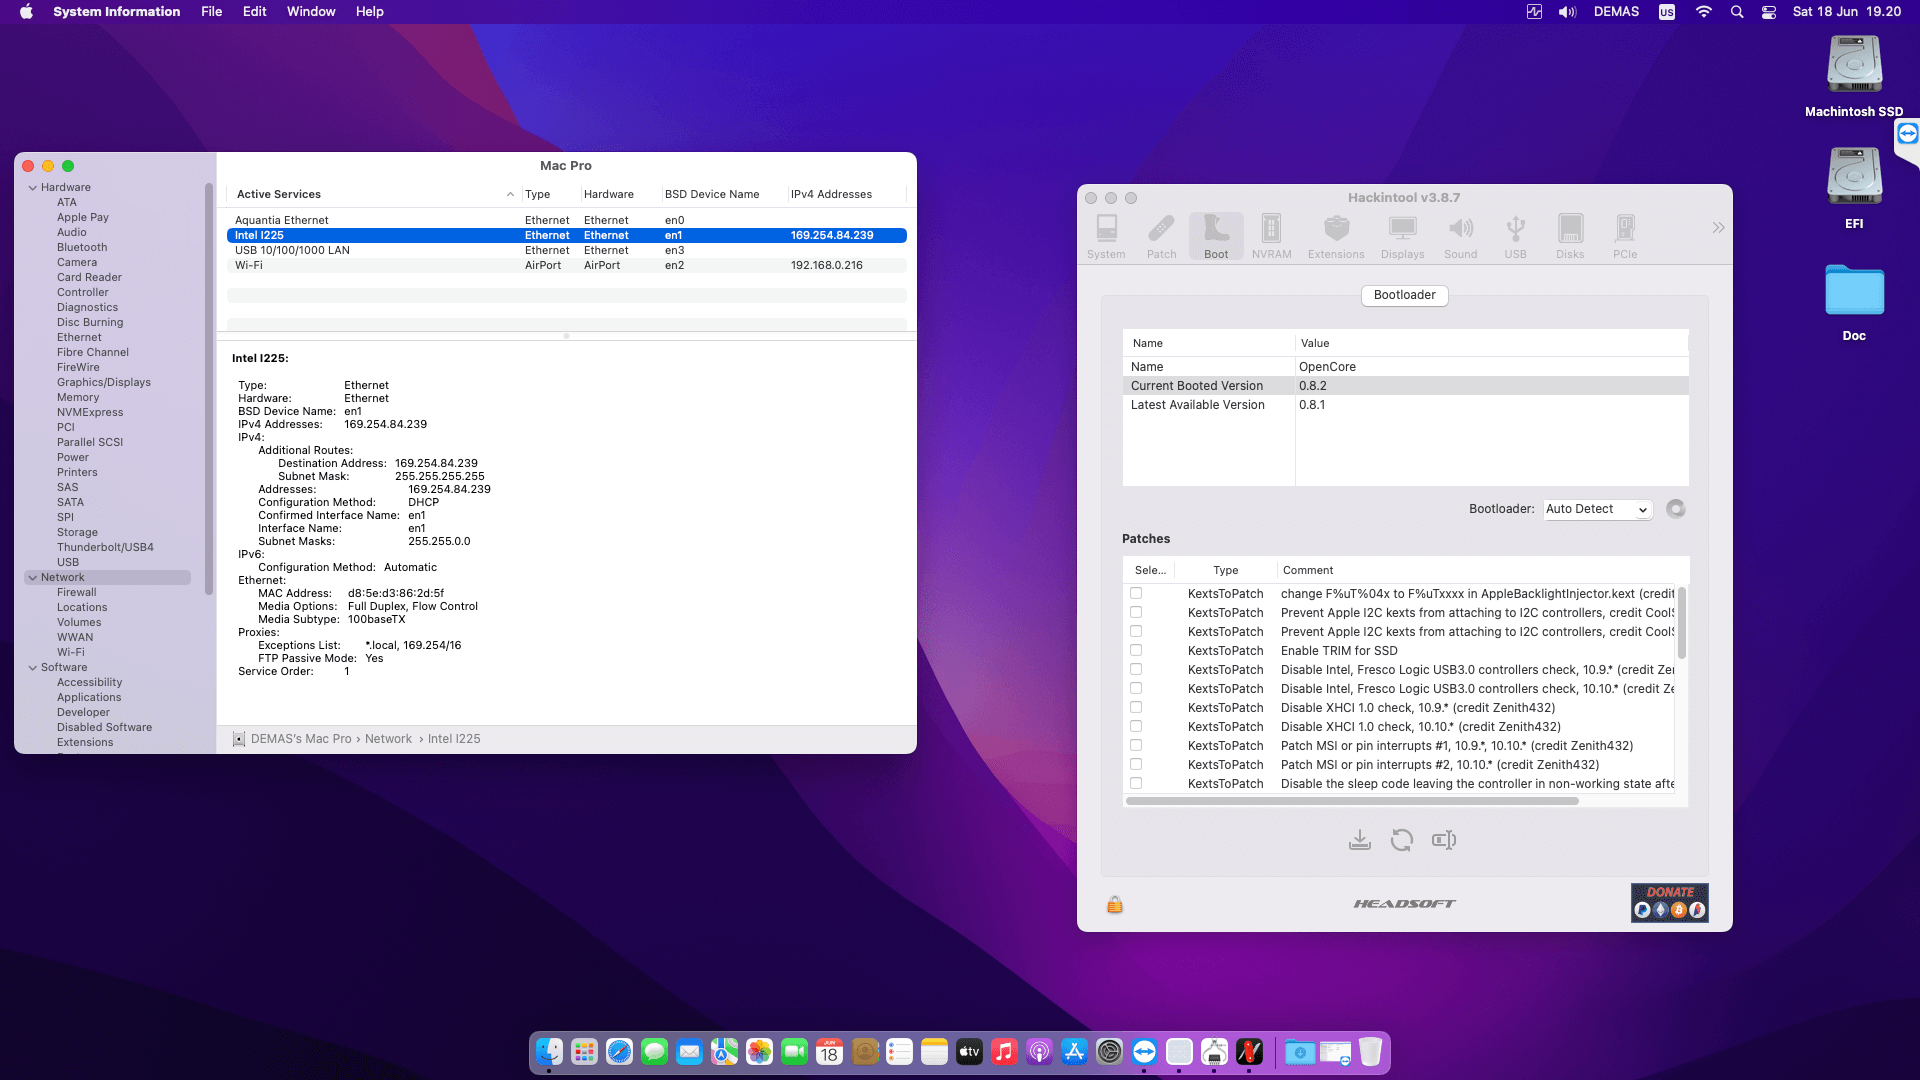The image size is (1920, 1080).
Task: Click the Bootloader segment button
Action: [x=1404, y=295]
